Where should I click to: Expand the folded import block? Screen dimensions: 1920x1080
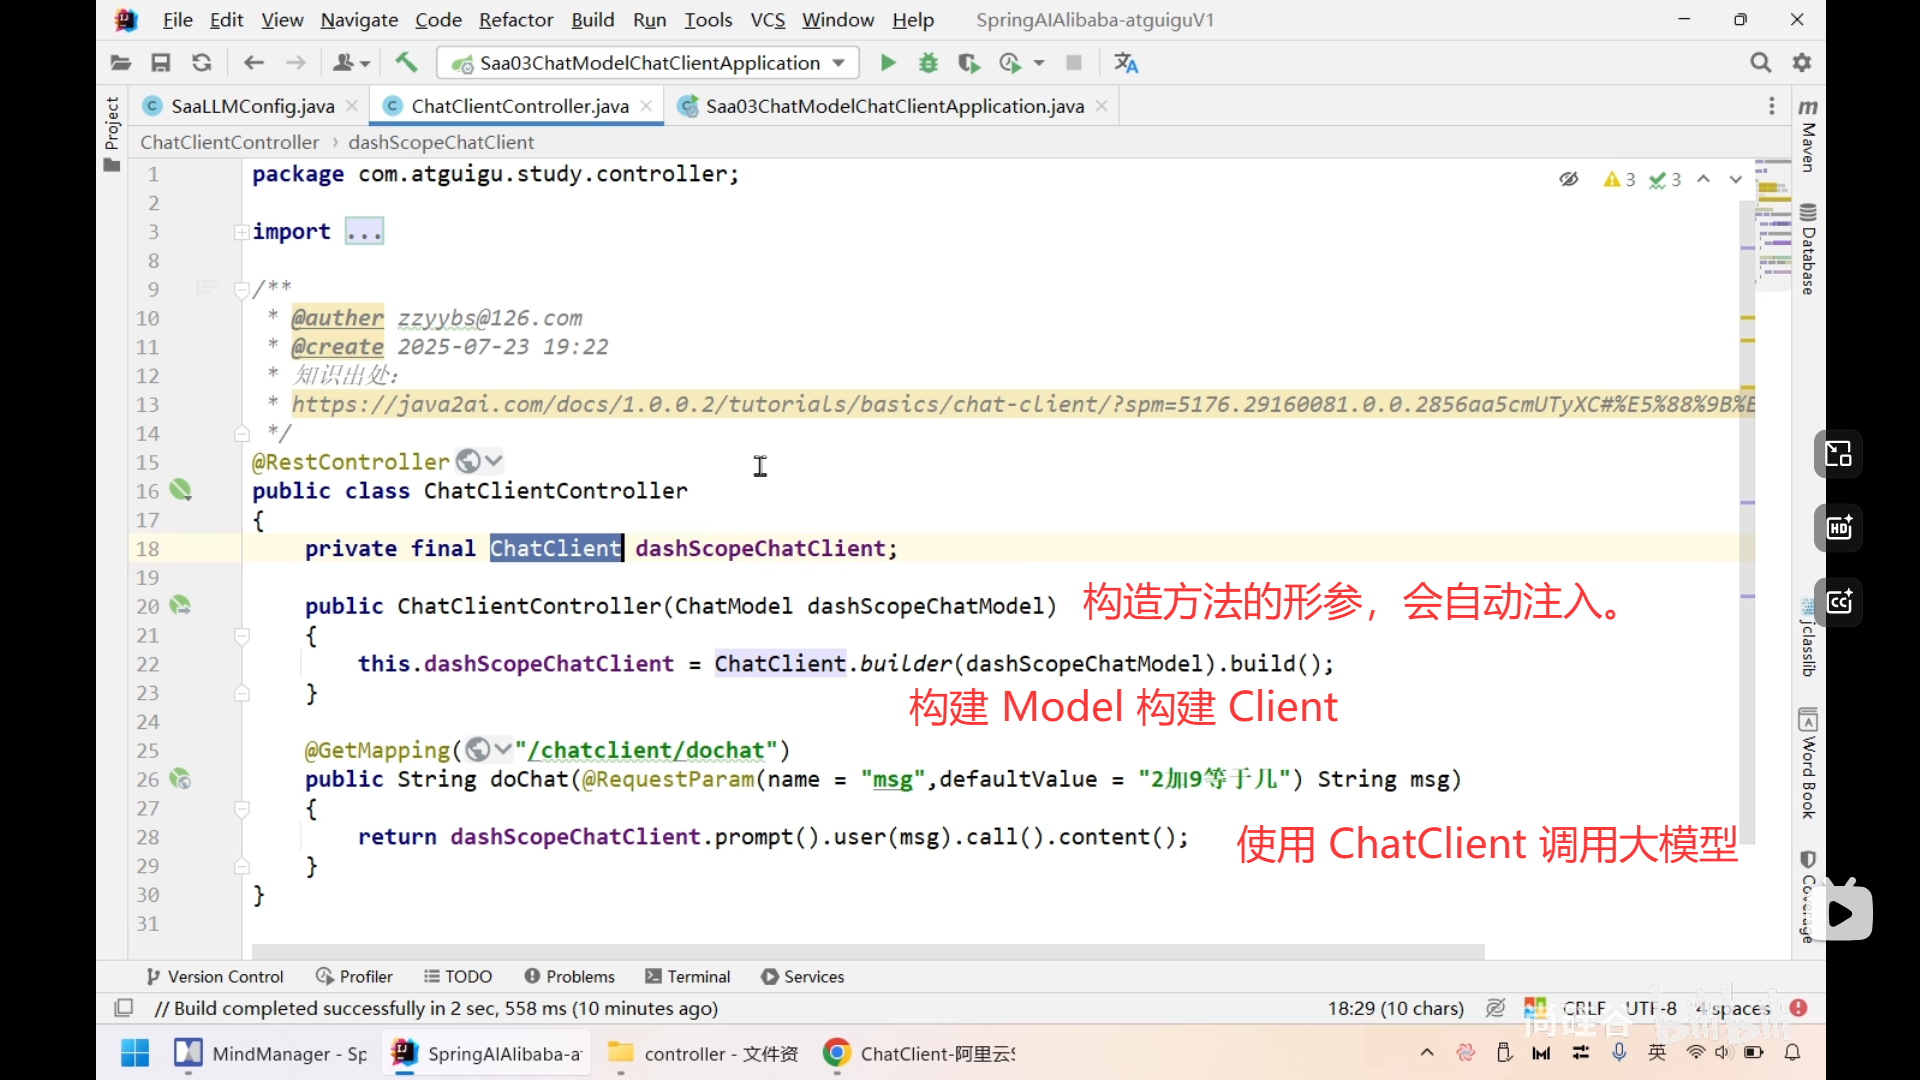pos(364,232)
